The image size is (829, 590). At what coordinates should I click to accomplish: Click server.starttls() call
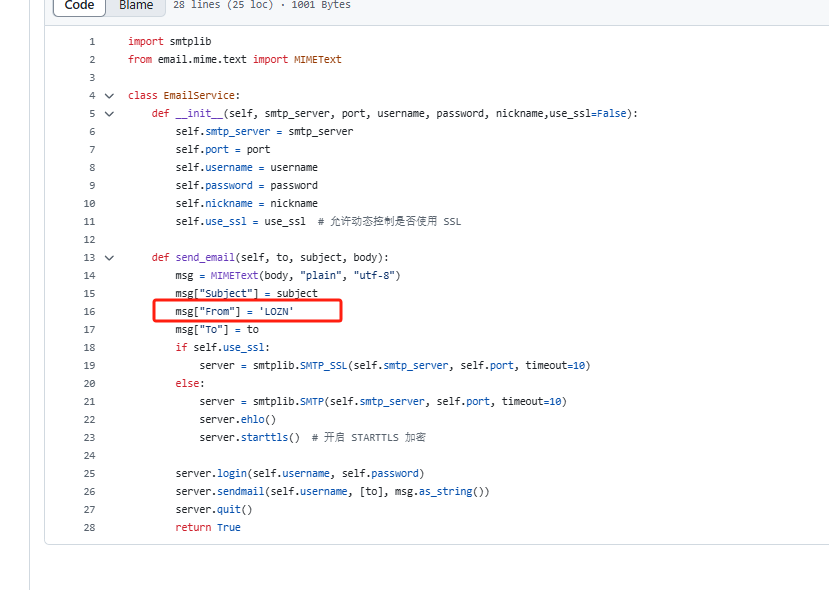250,437
